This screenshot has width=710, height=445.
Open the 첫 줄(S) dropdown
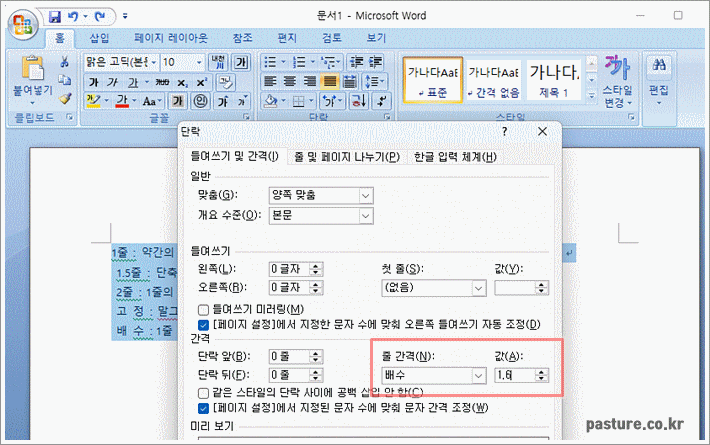[x=478, y=288]
